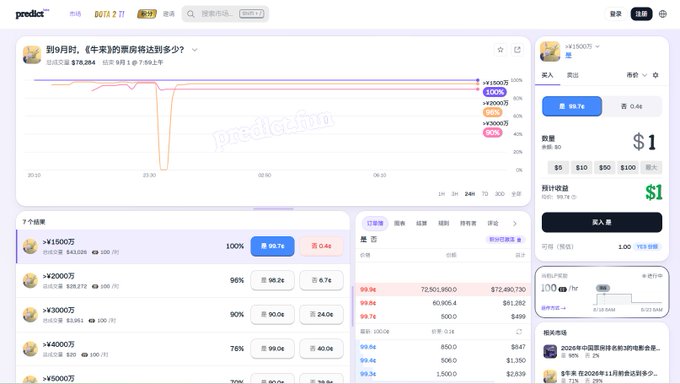Switch to the 图表 chart tab

399,223
